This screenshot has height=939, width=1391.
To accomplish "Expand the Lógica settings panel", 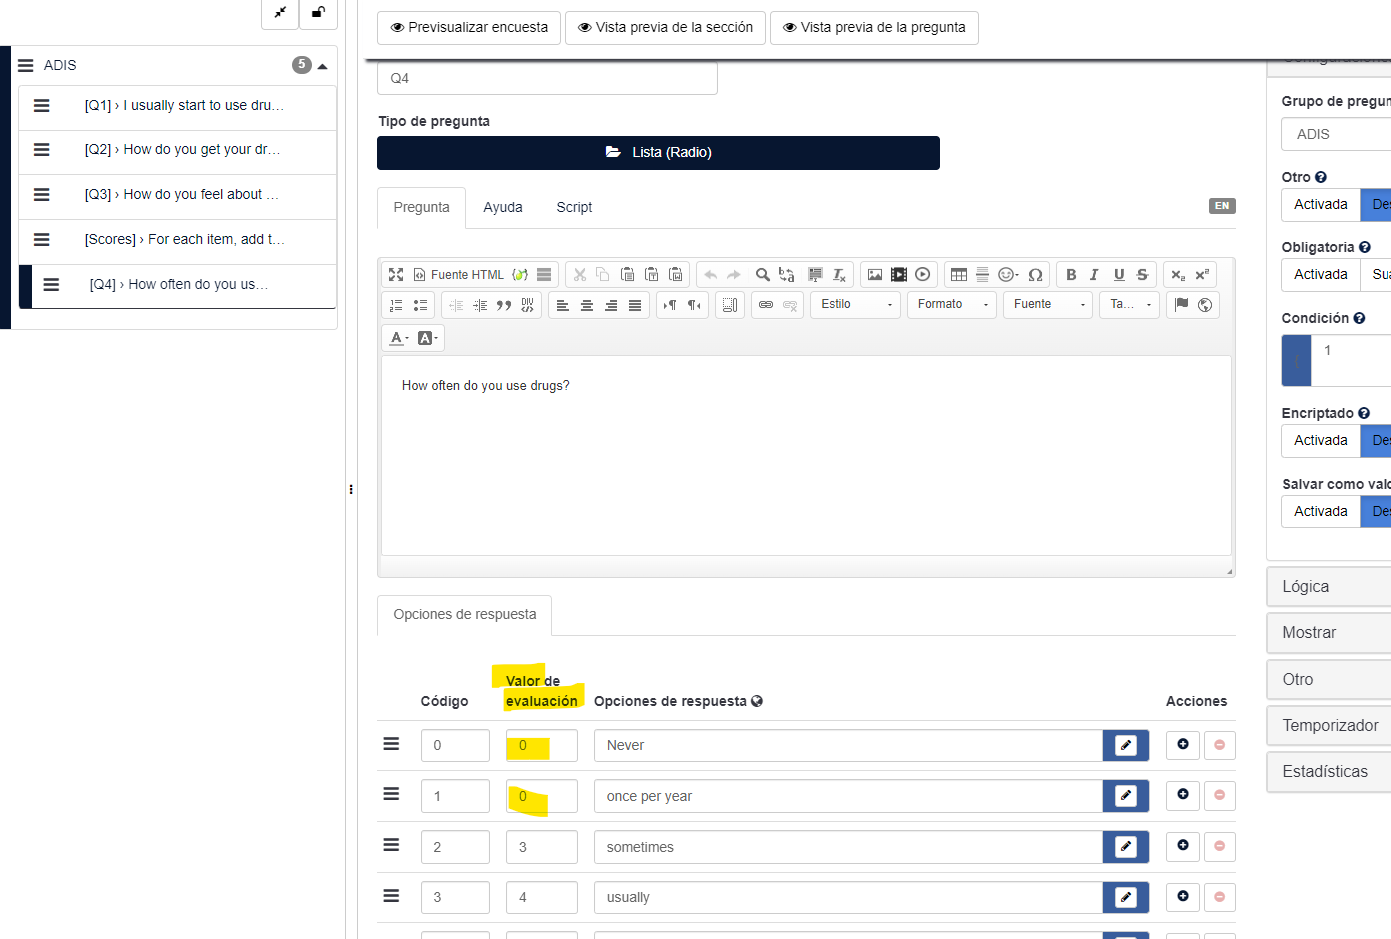I will click(1328, 587).
